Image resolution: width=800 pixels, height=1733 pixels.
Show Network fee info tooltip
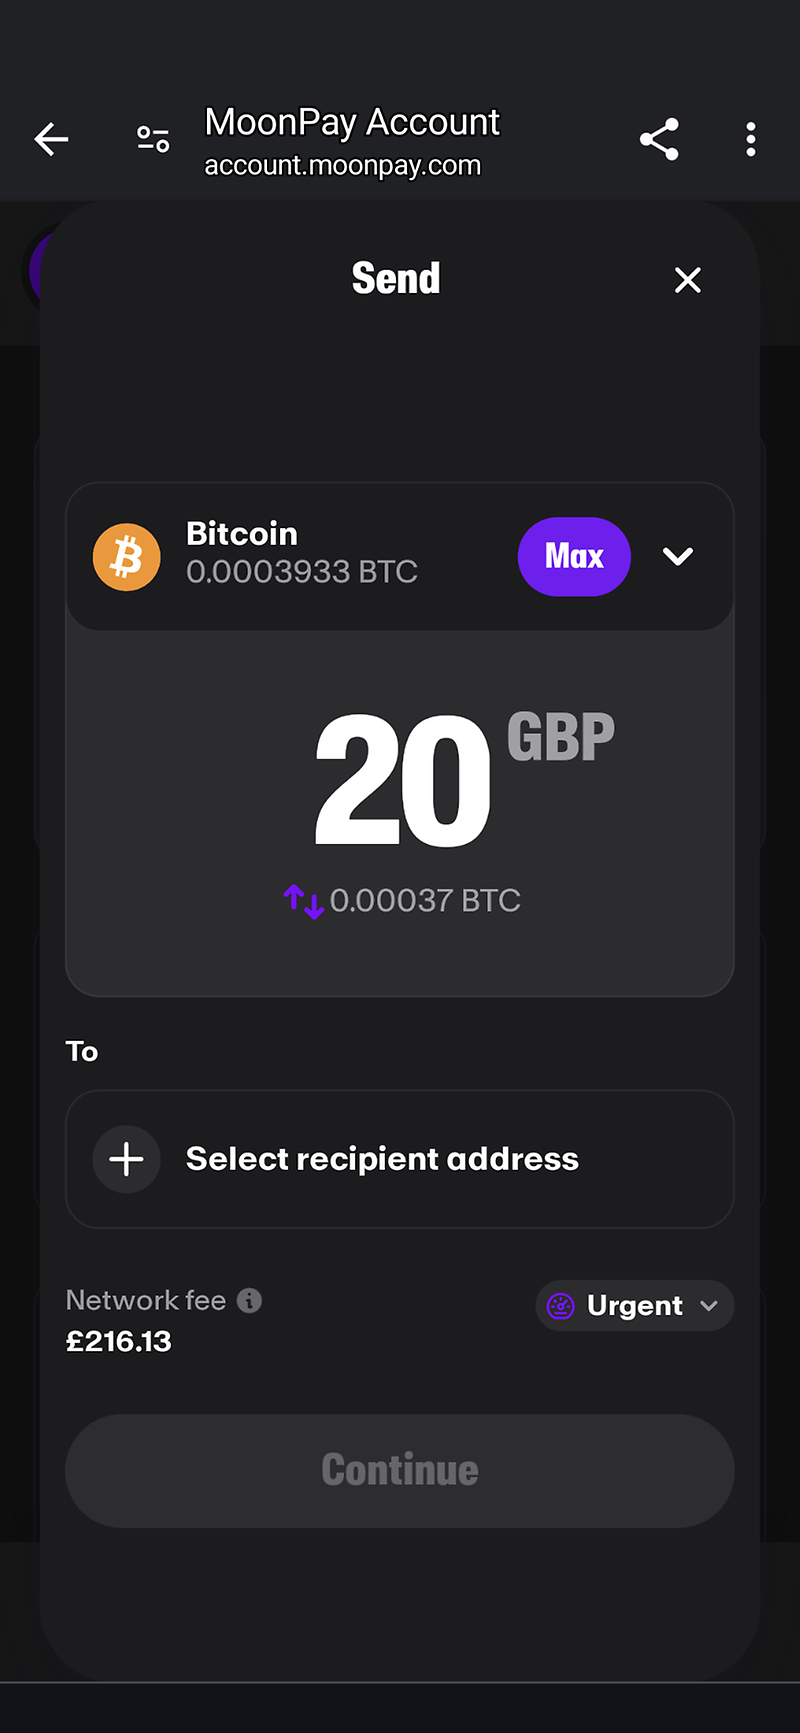coord(250,1300)
